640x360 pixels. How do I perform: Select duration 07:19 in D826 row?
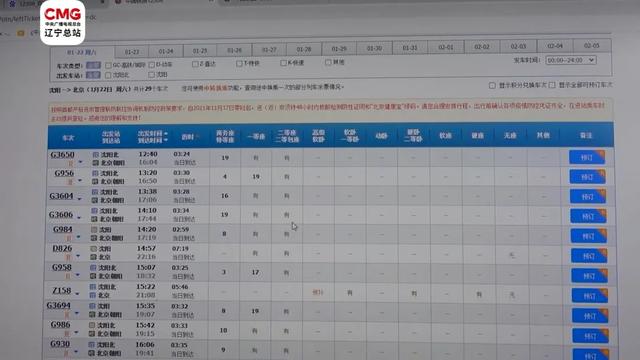pyautogui.click(x=180, y=249)
